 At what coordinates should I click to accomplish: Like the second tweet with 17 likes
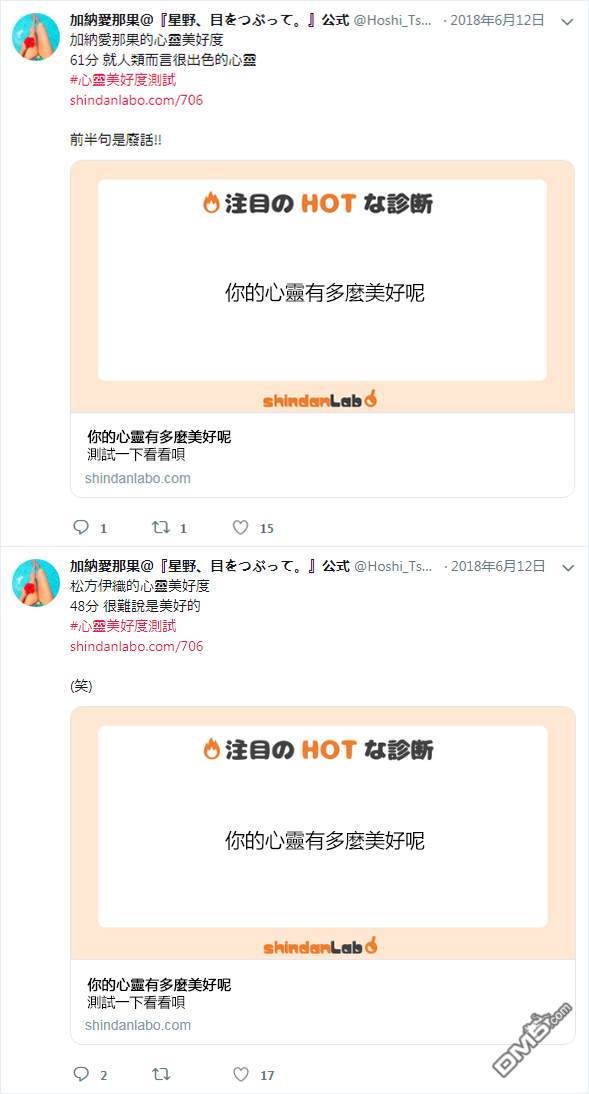(241, 1074)
